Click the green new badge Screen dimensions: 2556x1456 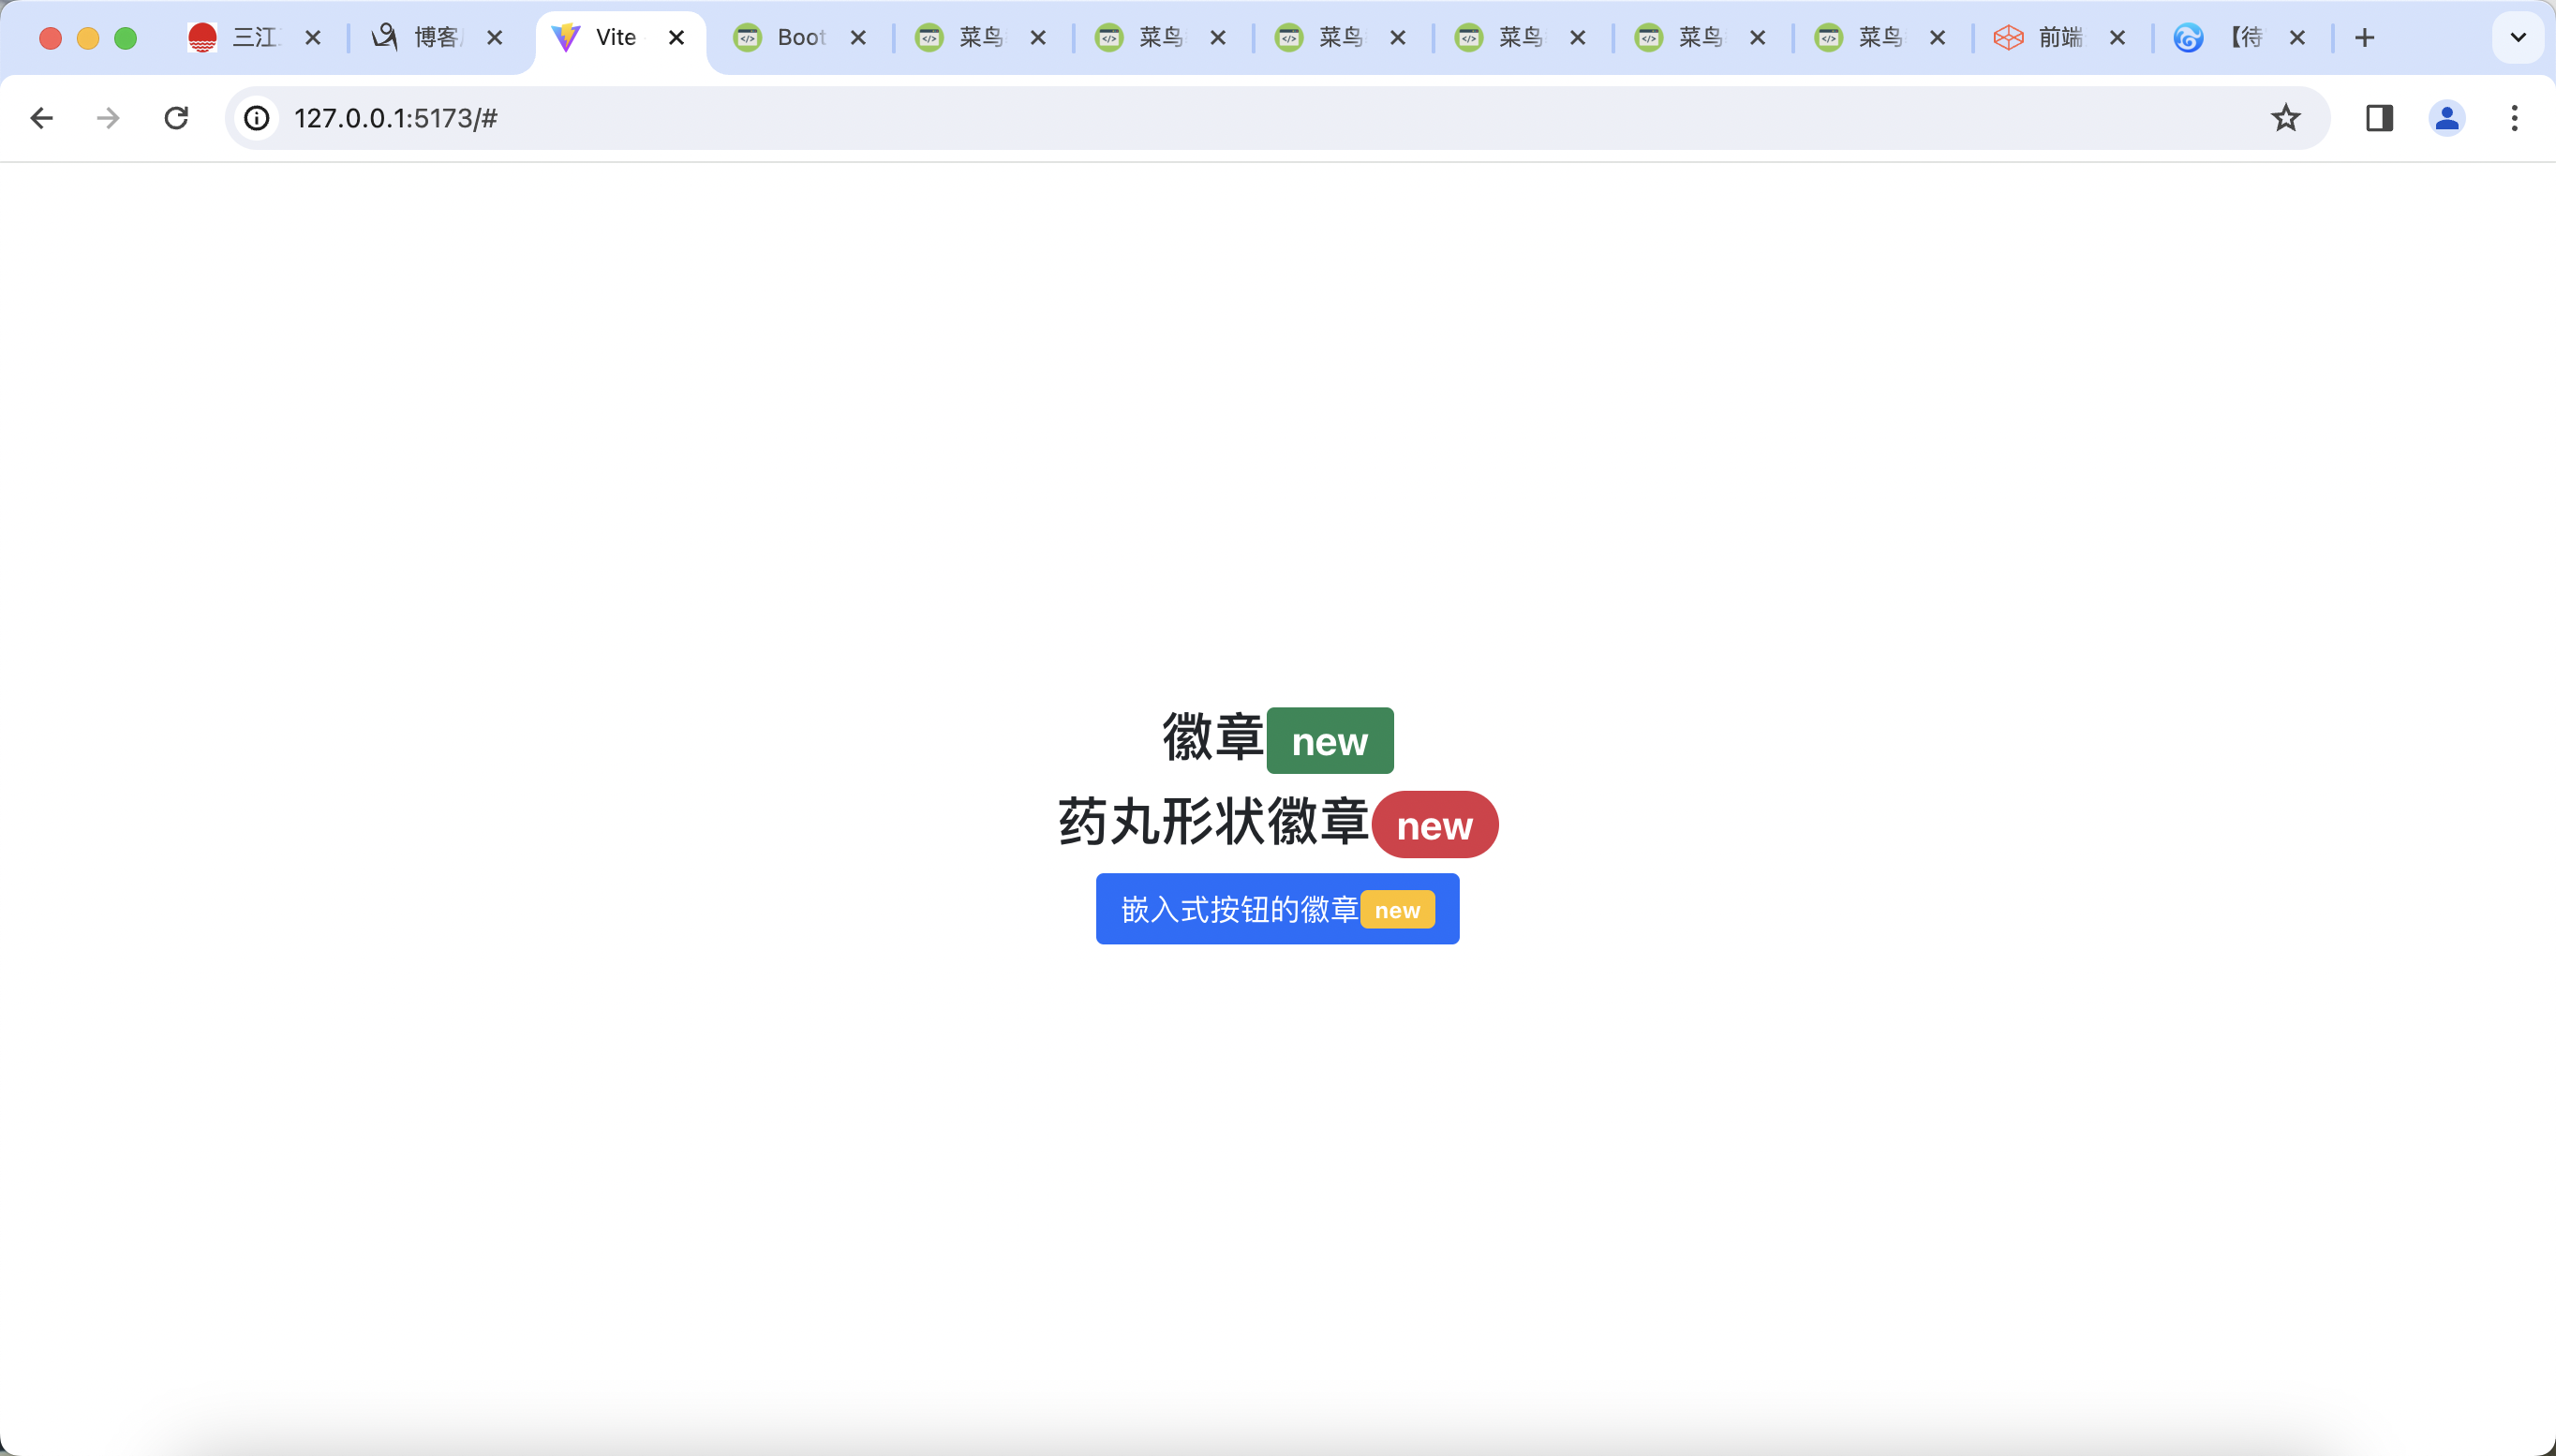1330,741
